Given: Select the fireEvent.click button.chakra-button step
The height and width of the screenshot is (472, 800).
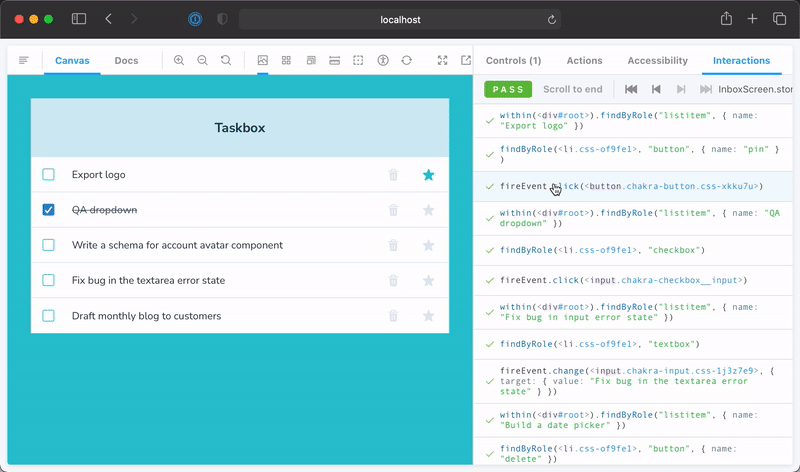Looking at the screenshot, I should (x=633, y=186).
